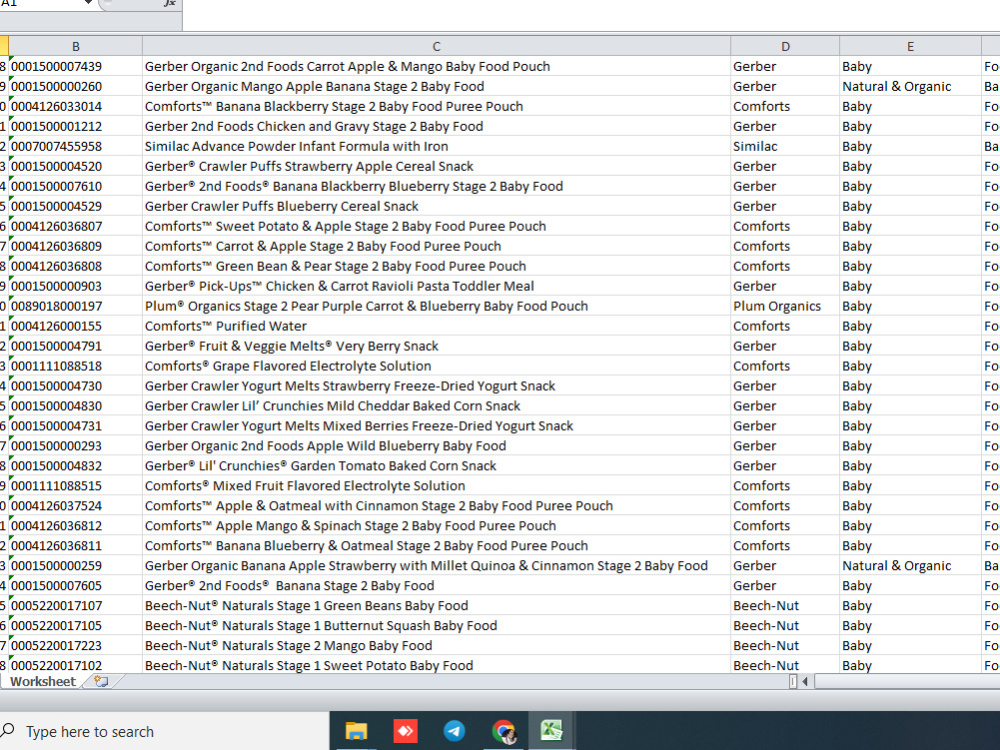The height and width of the screenshot is (750, 1000).
Task: Switch to Excel from the taskbar
Action: 552,731
